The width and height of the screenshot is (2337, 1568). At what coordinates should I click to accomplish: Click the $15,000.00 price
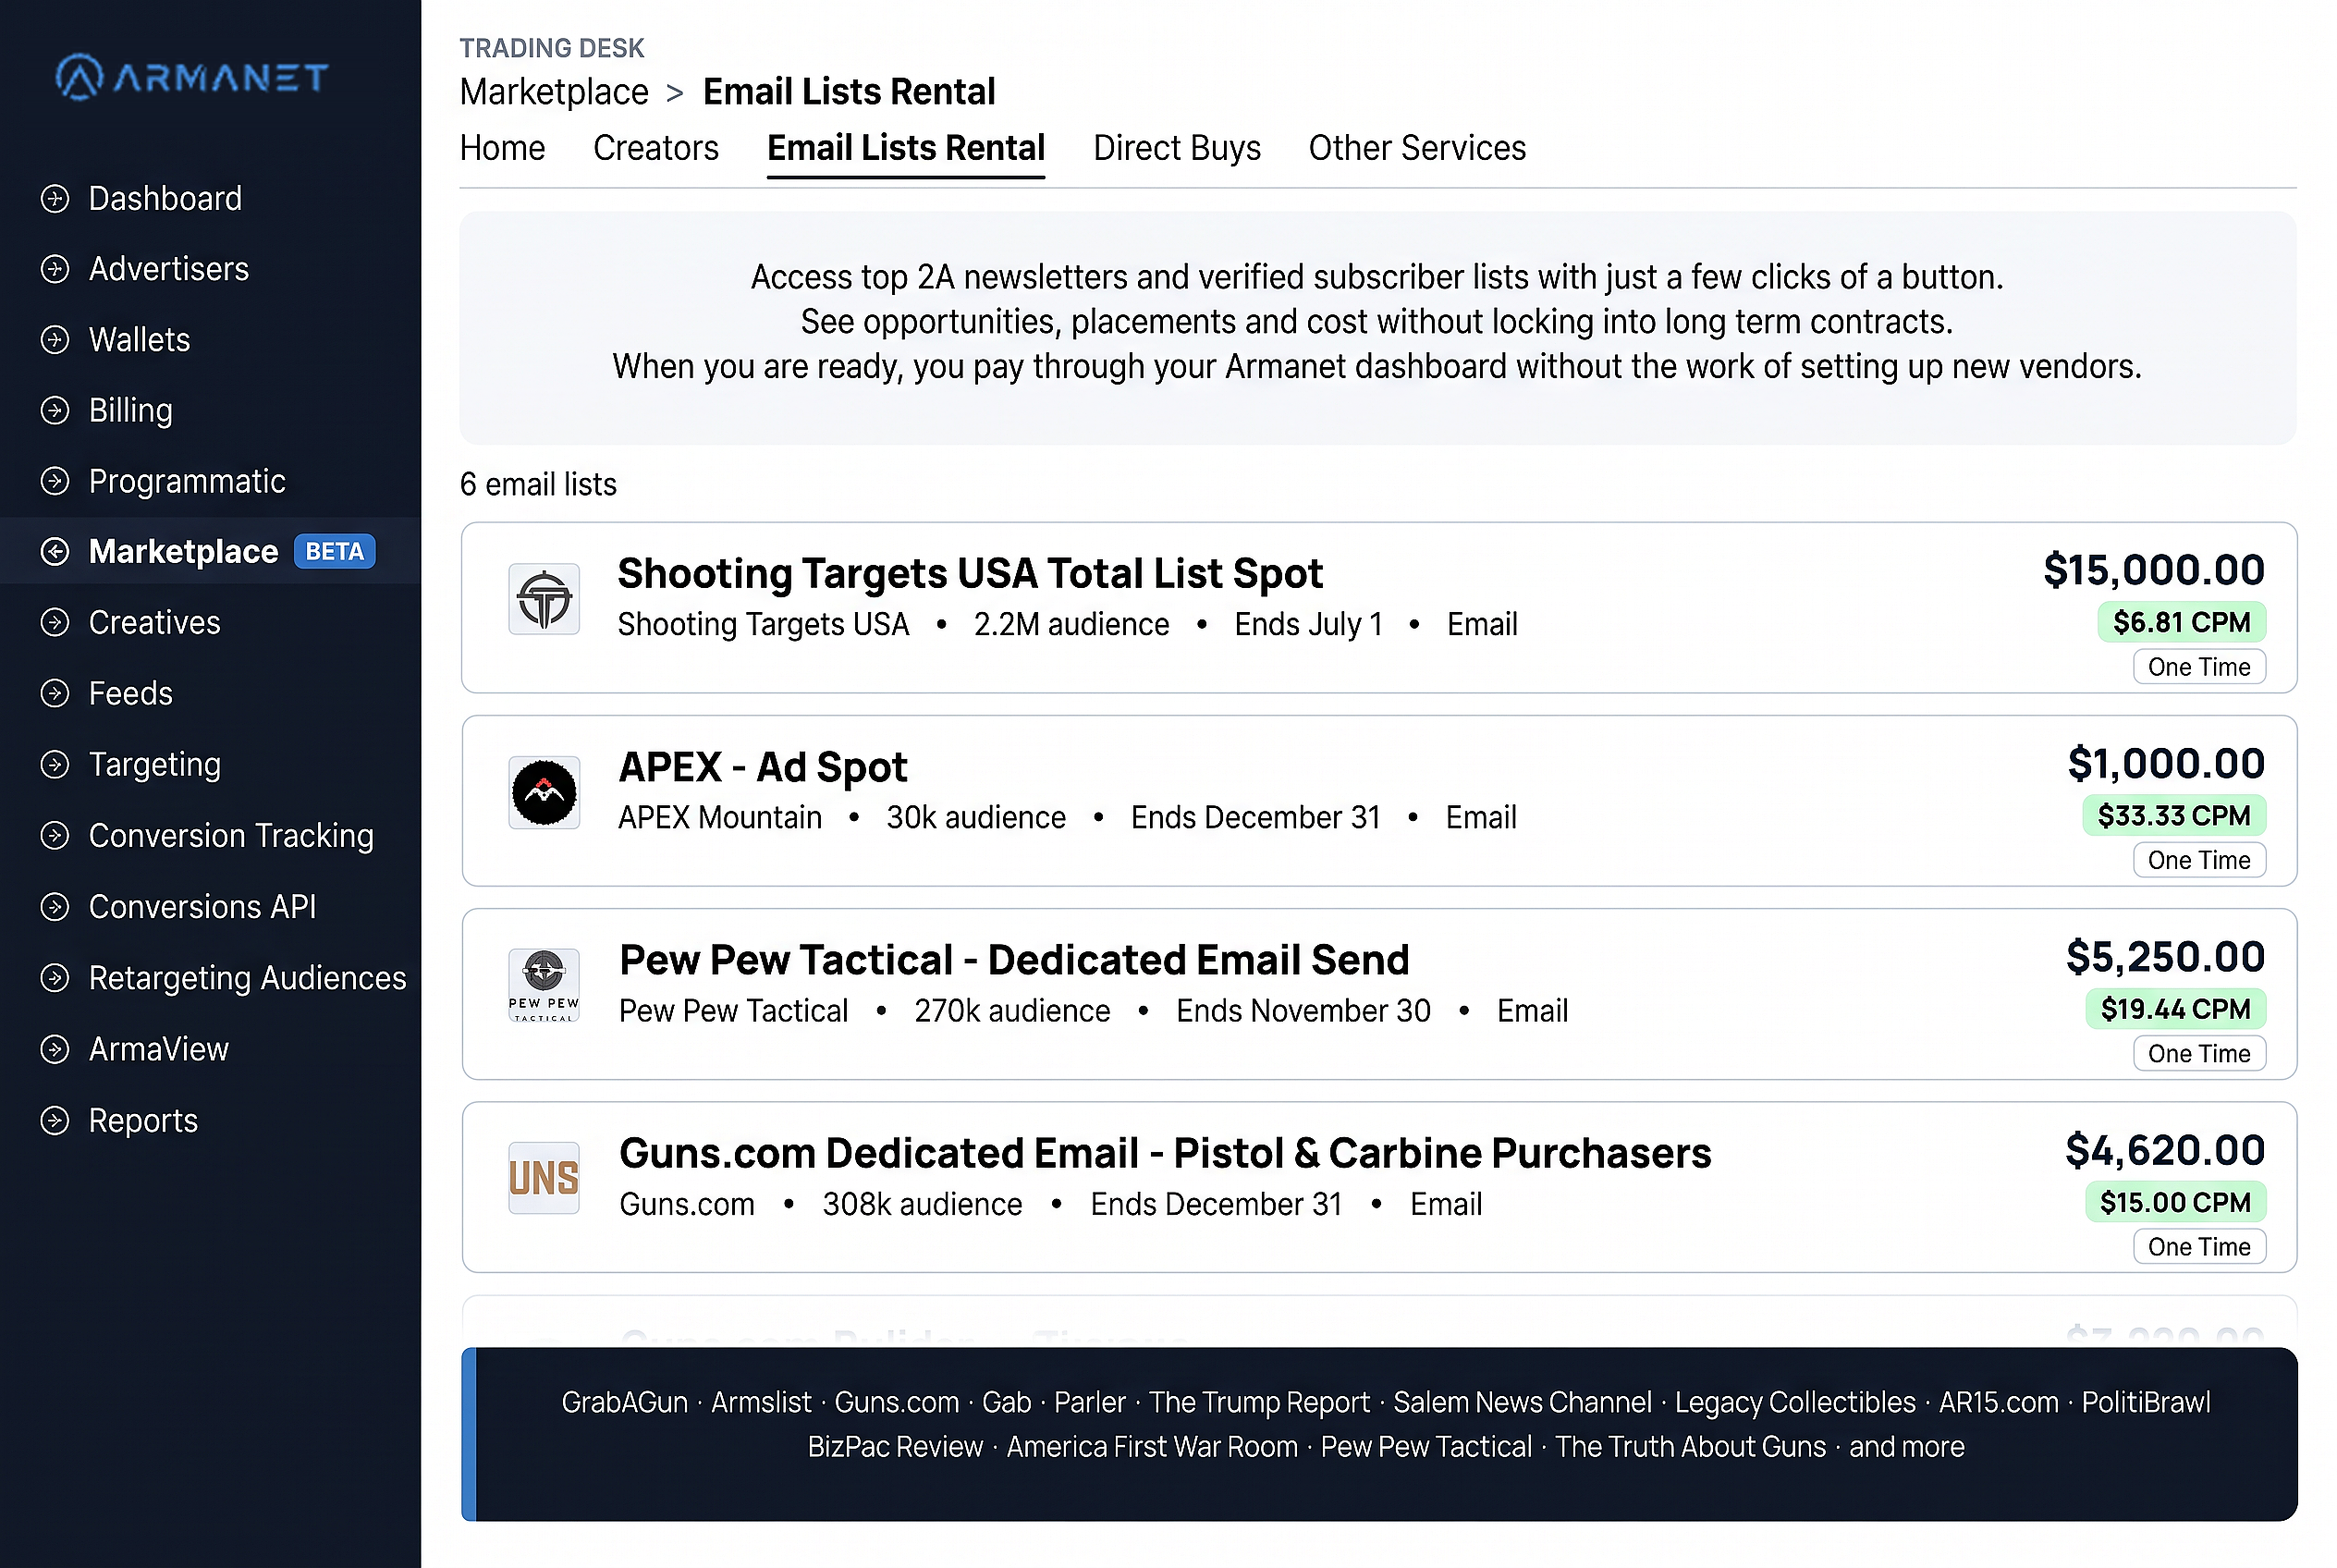pos(2154,571)
